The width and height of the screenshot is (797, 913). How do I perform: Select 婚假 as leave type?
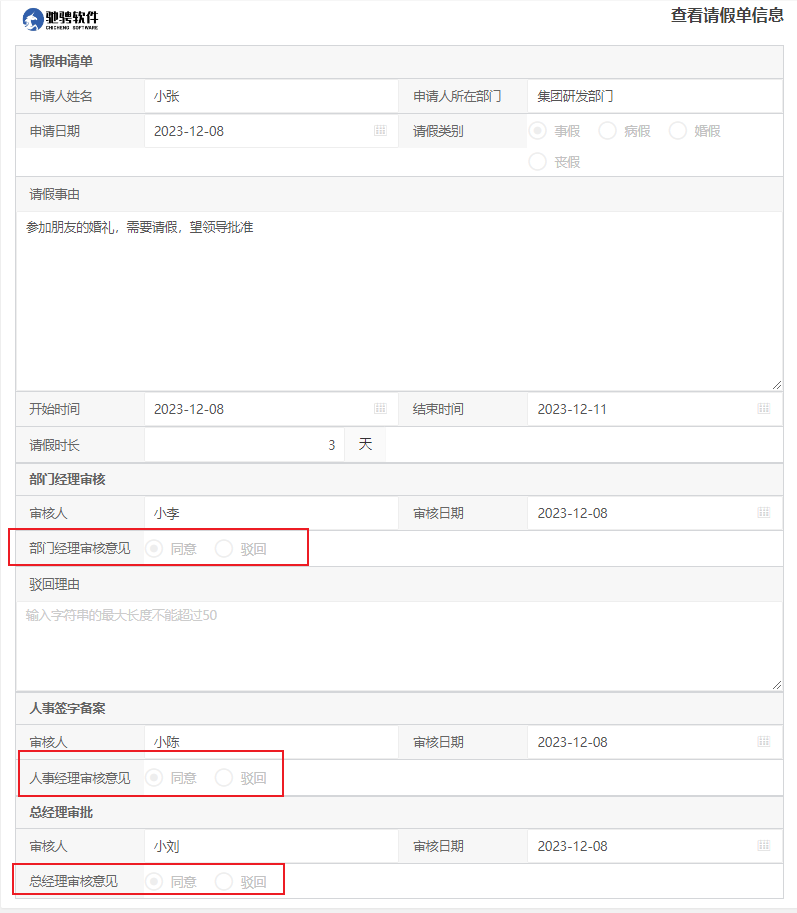tap(677, 131)
